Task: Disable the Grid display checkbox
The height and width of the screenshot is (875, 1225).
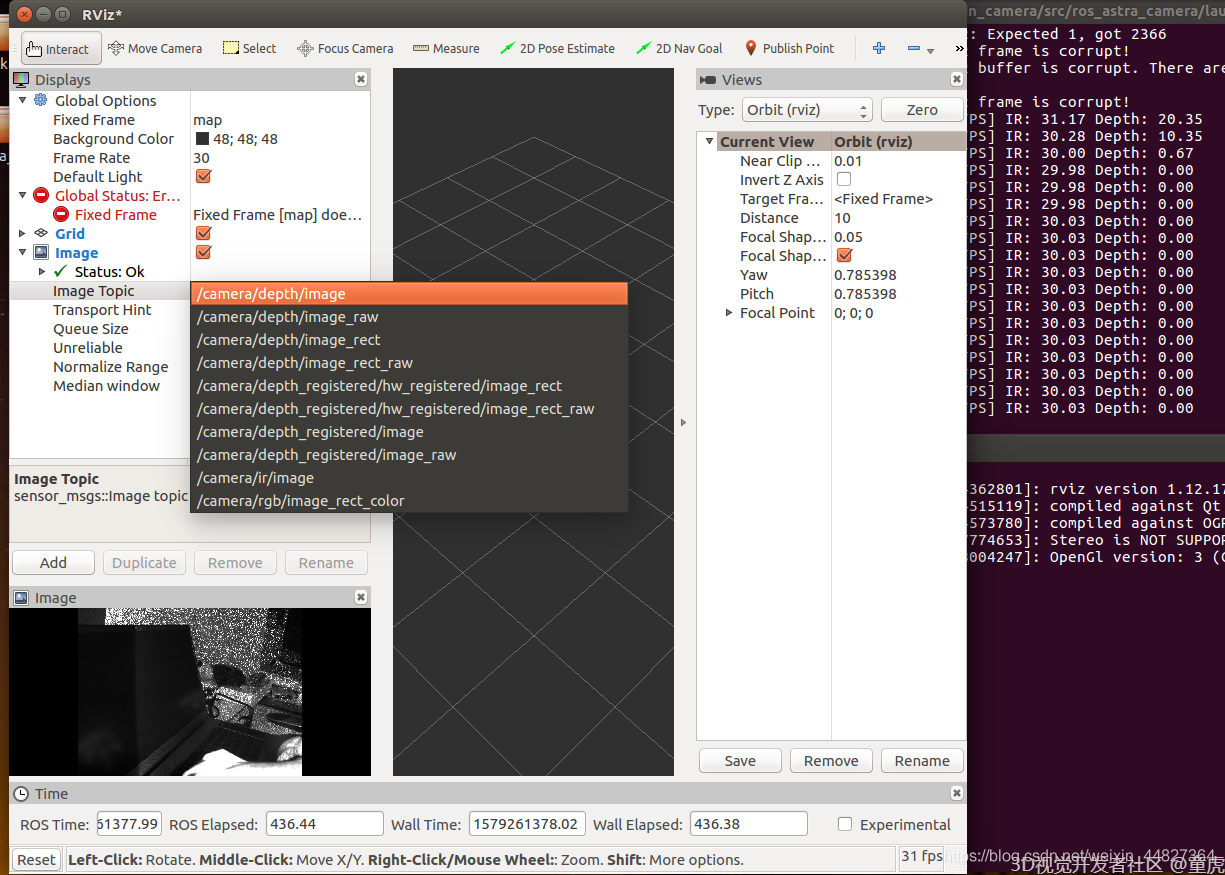Action: [203, 233]
